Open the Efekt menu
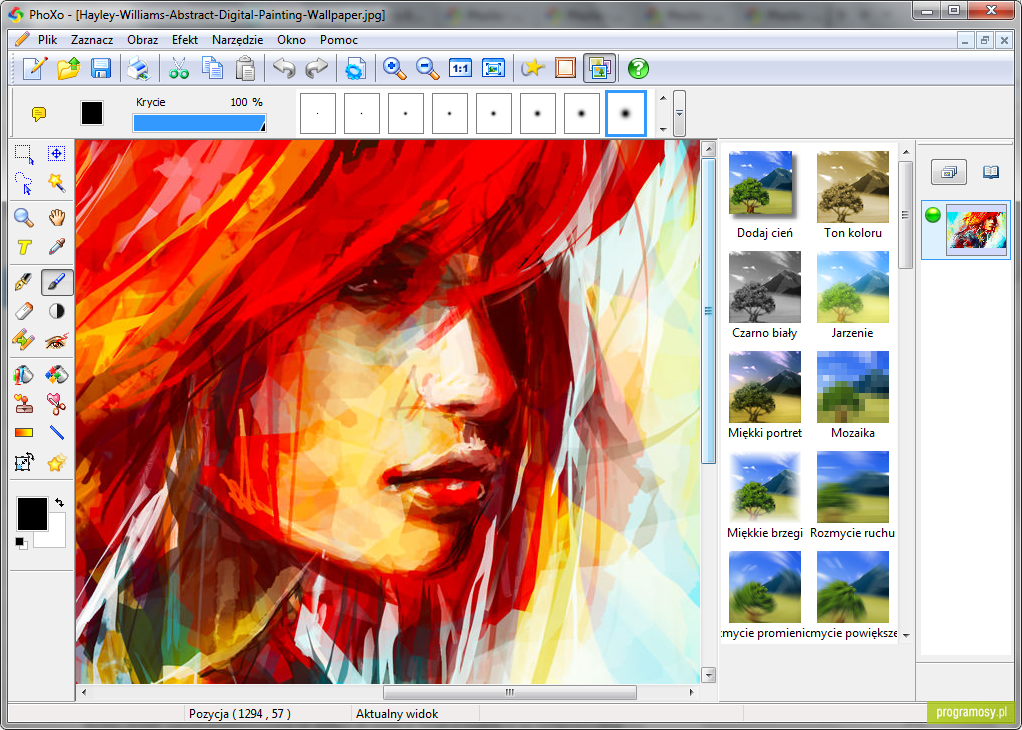1022x730 pixels. click(185, 40)
